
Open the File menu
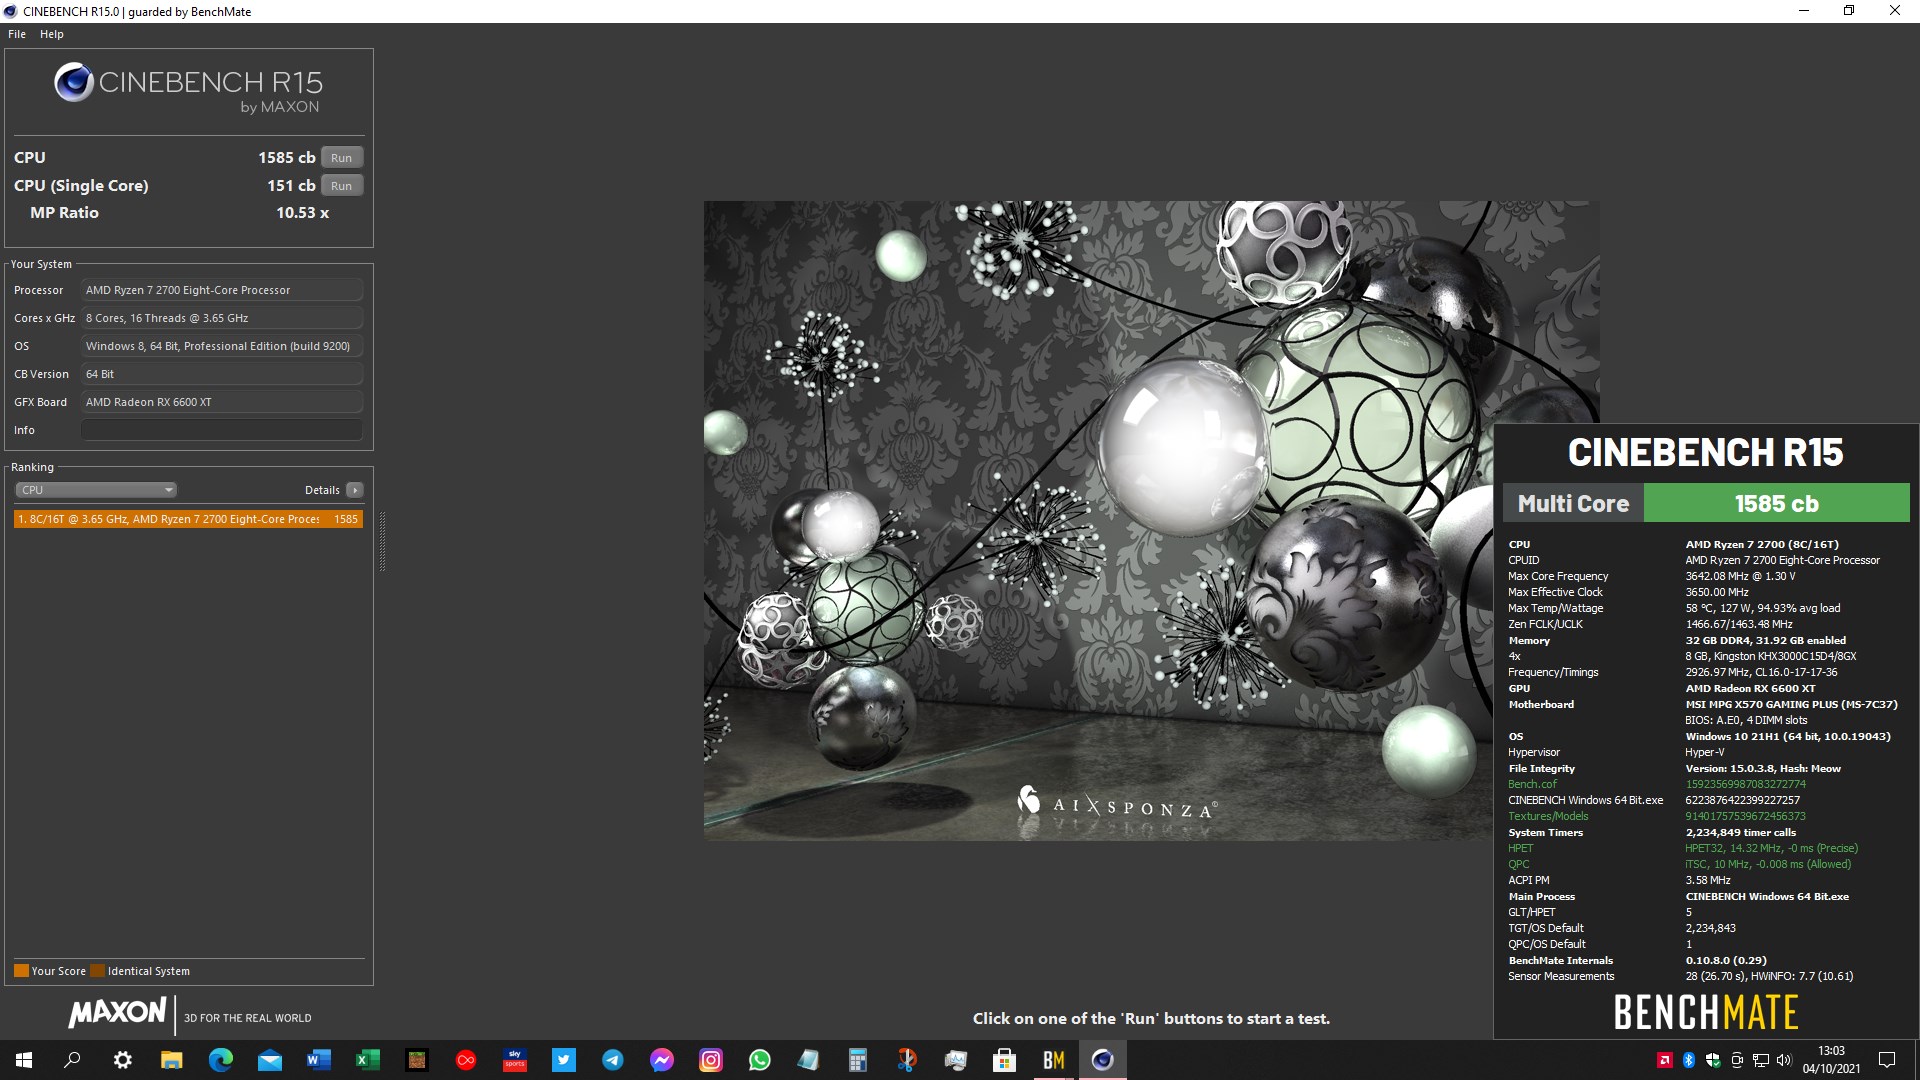click(x=17, y=34)
